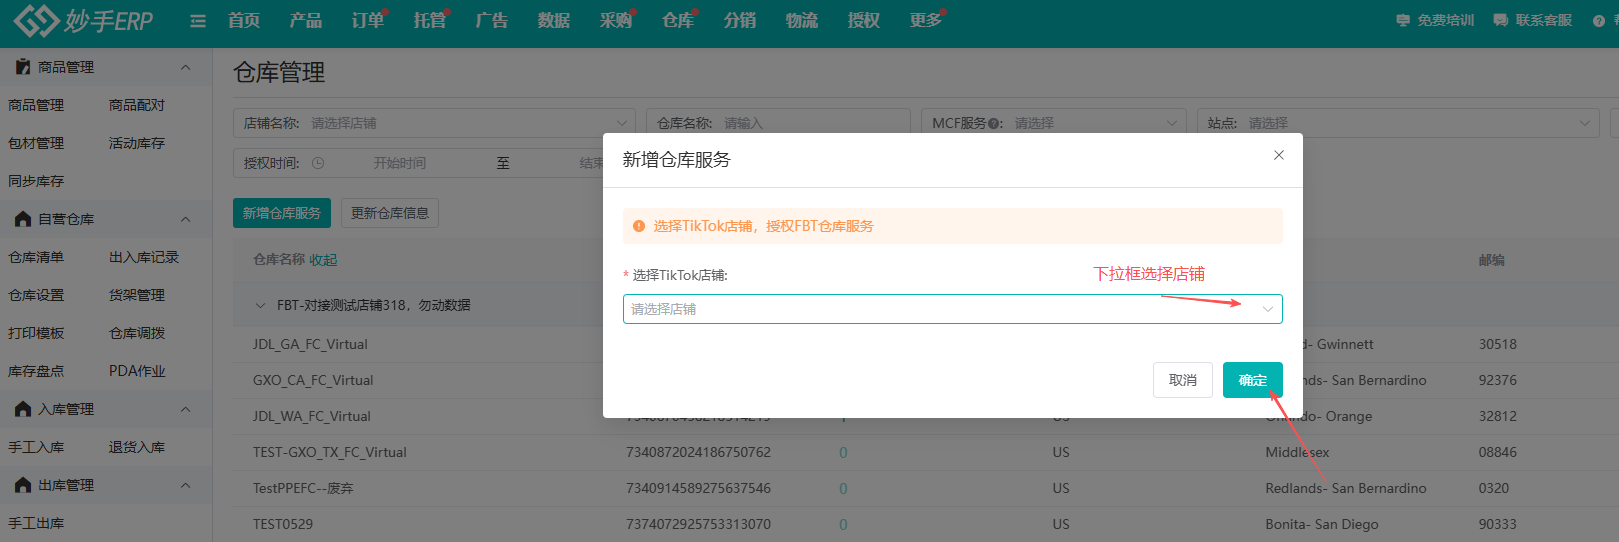The width and height of the screenshot is (1619, 542).
Task: Open 同步库存 in the sidebar
Action: click(36, 181)
